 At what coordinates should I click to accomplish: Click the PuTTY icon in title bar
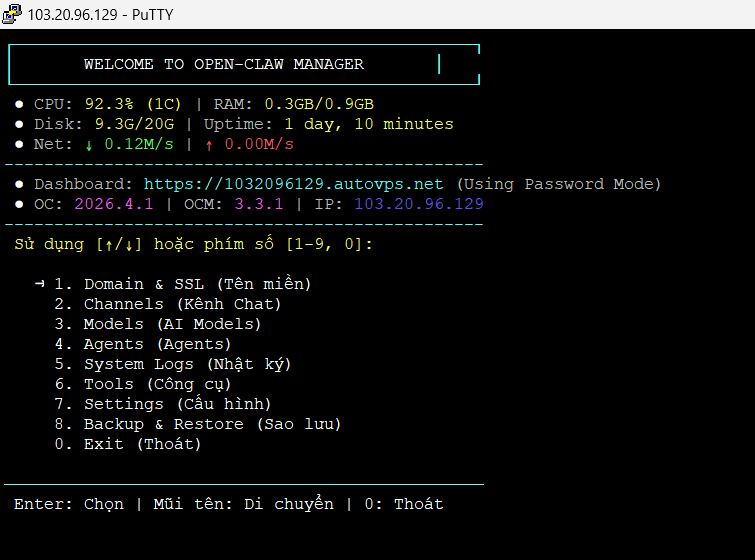click(x=12, y=14)
